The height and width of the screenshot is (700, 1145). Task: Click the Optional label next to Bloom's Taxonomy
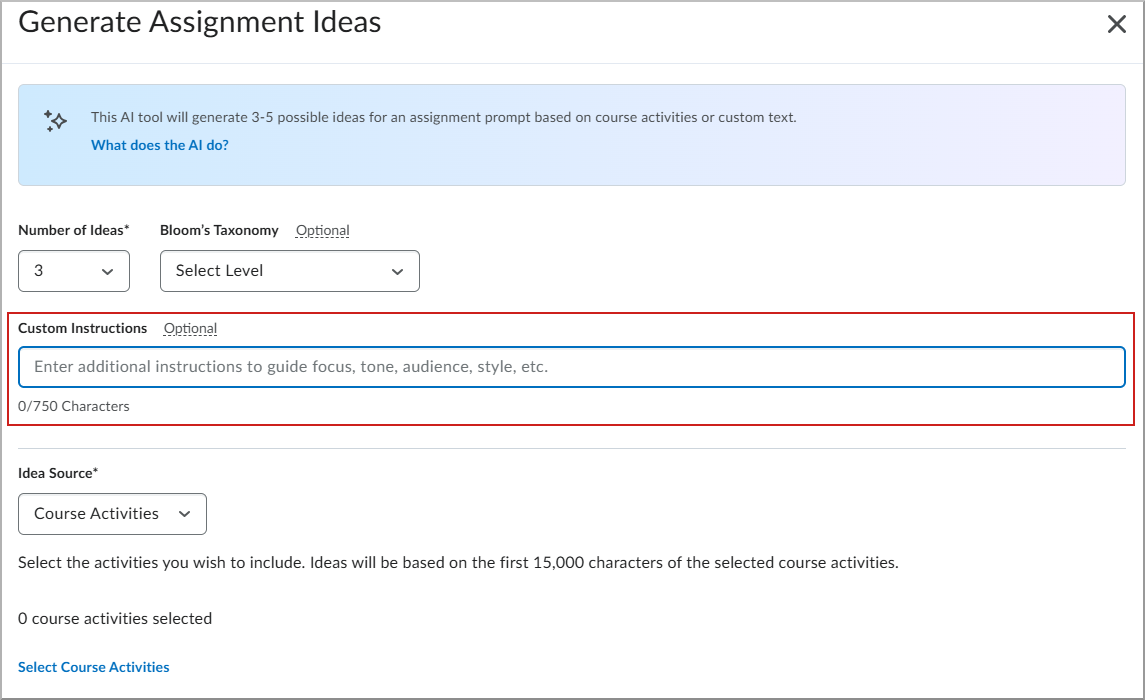pyautogui.click(x=322, y=230)
